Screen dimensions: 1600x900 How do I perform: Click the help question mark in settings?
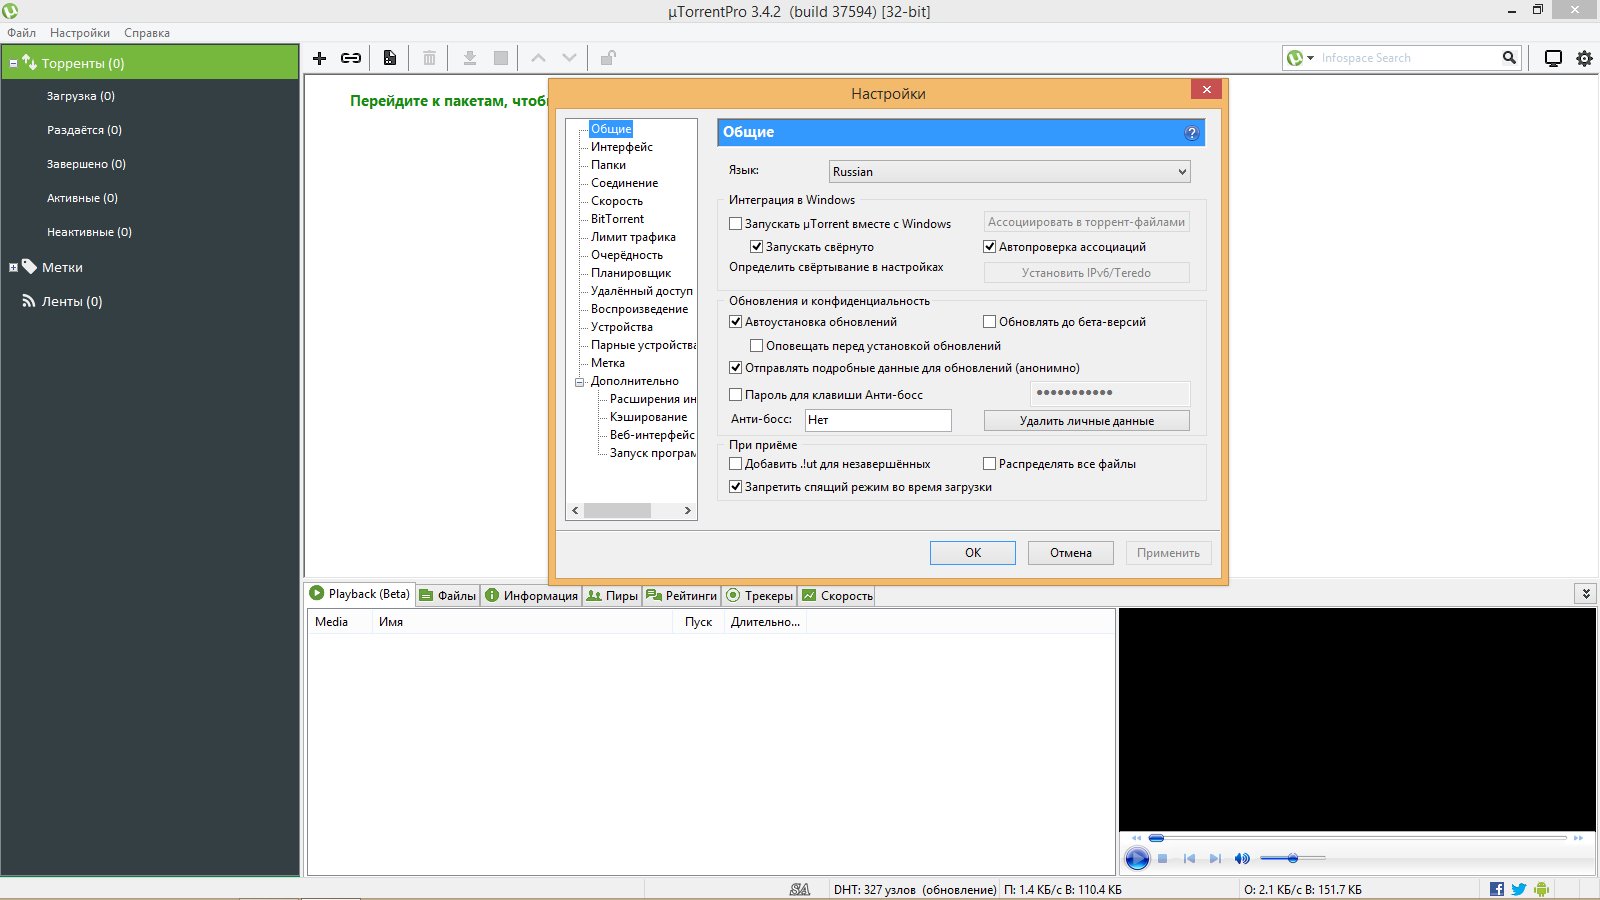tap(1191, 133)
